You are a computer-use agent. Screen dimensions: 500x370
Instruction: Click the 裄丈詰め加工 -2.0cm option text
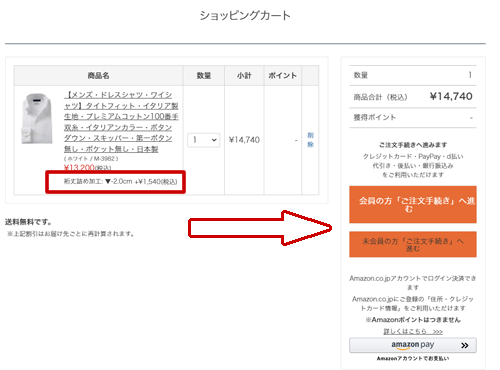[x=120, y=182]
